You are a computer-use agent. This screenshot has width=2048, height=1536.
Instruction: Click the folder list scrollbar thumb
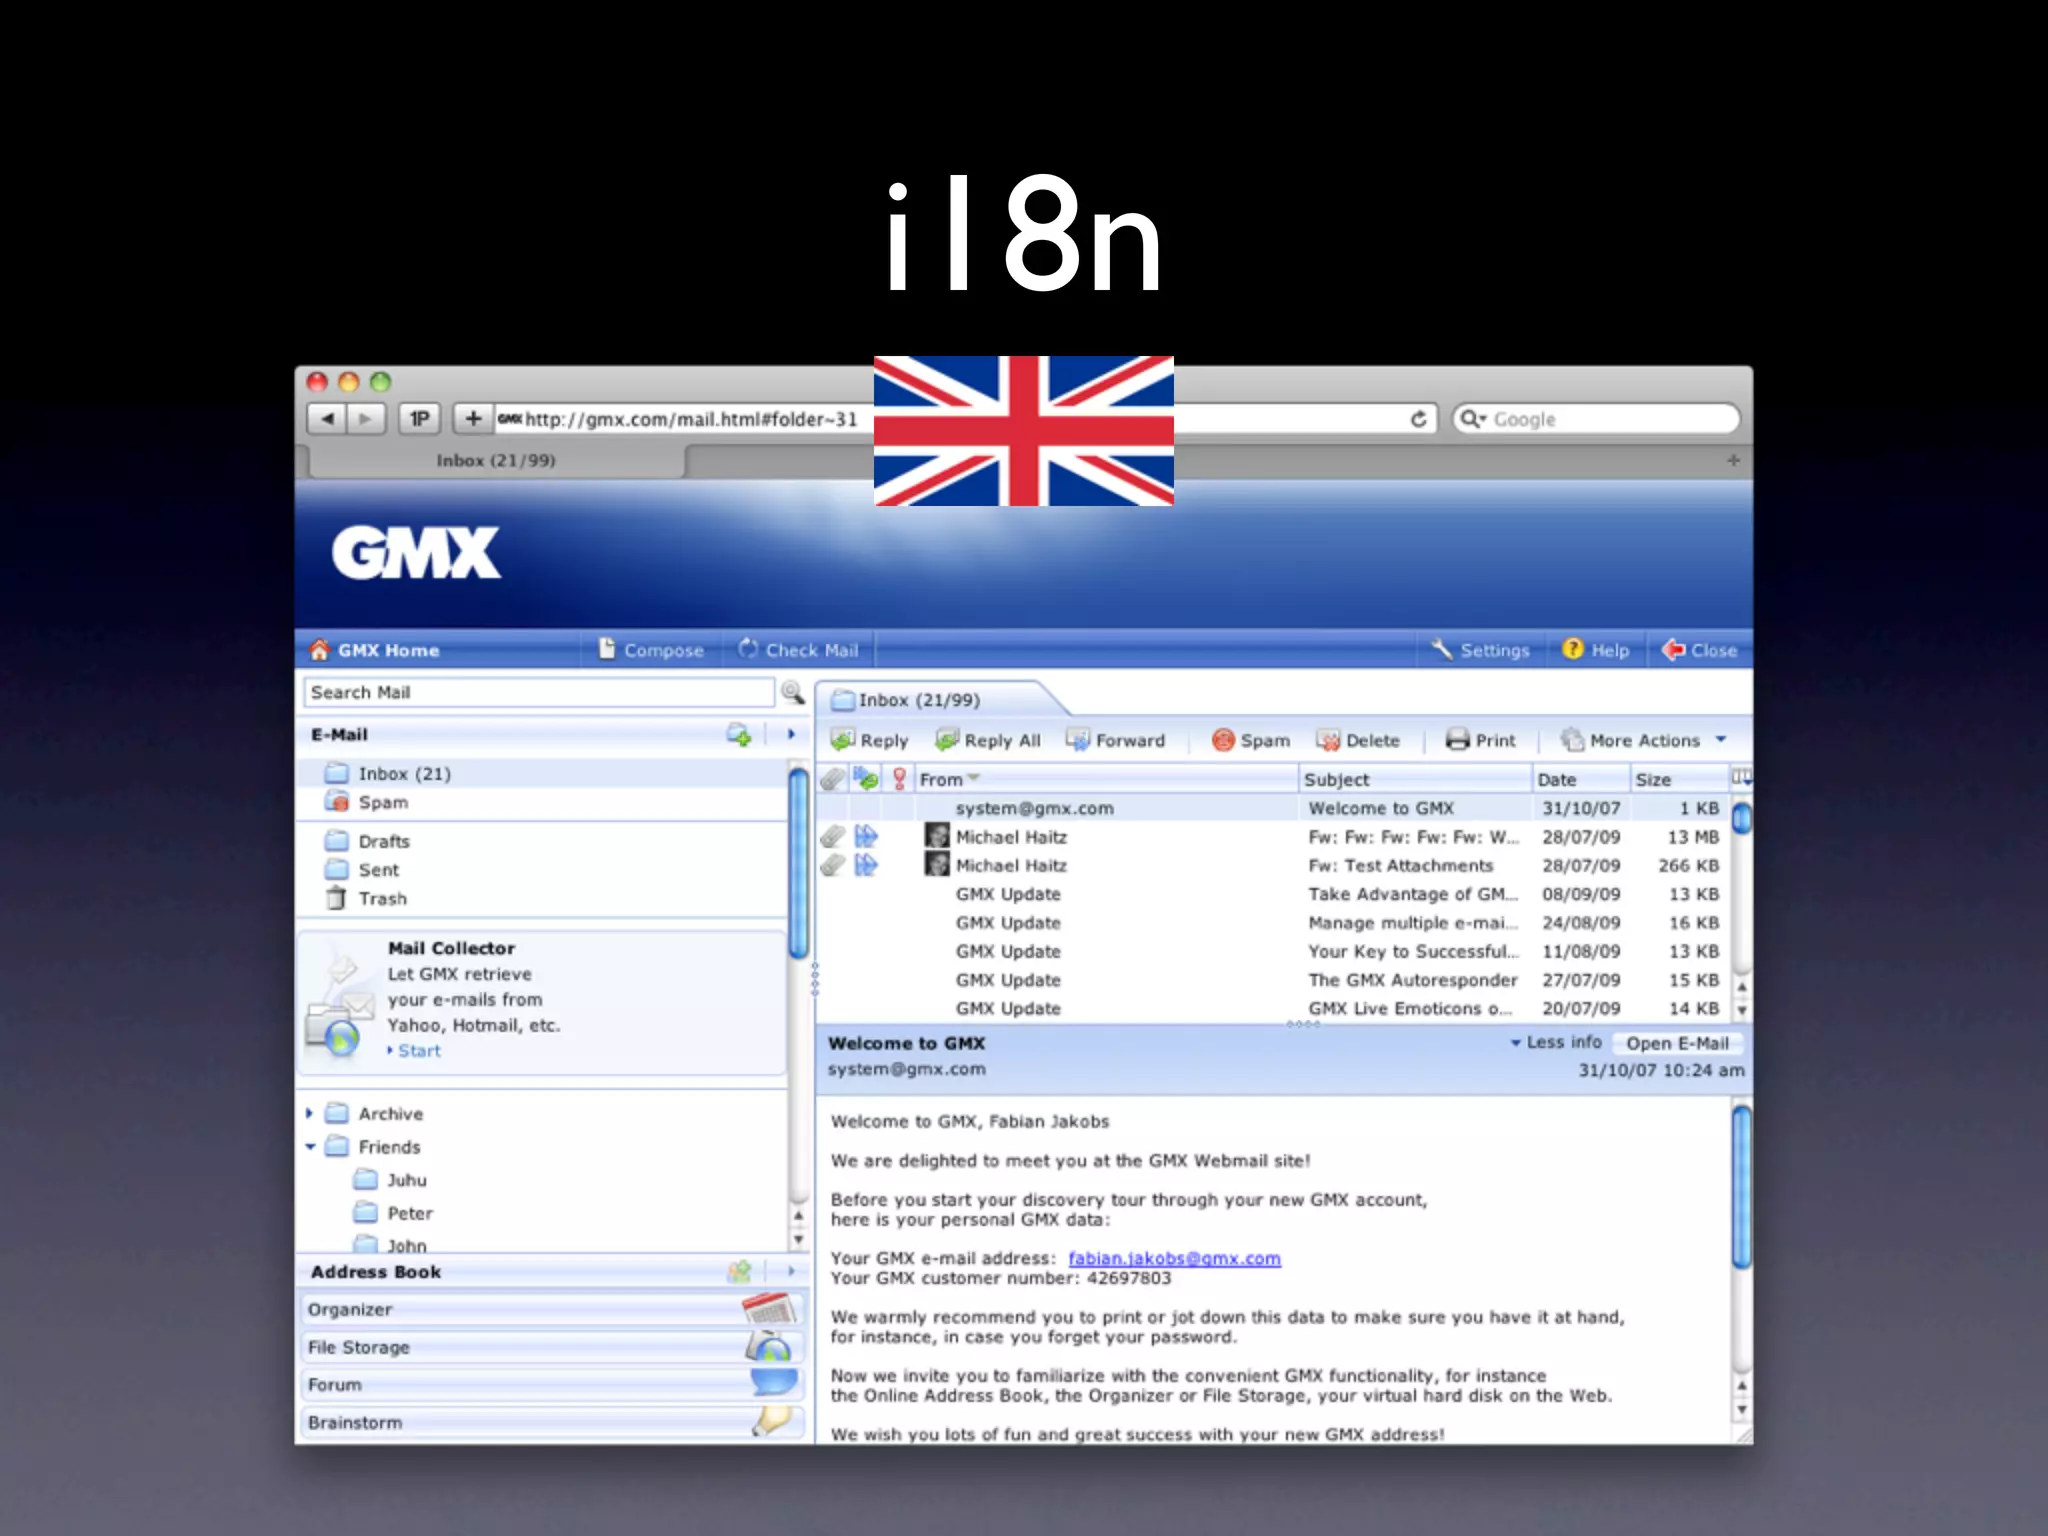798,863
